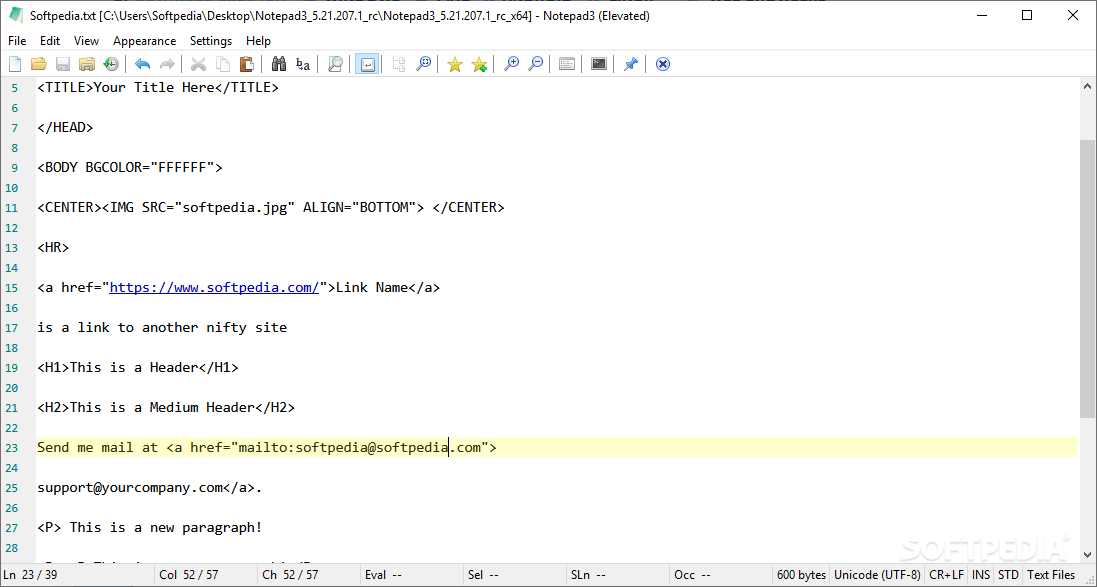Viewport: 1097px width, 587px height.
Task: Zoom in with the plus magnifier
Action: (511, 64)
